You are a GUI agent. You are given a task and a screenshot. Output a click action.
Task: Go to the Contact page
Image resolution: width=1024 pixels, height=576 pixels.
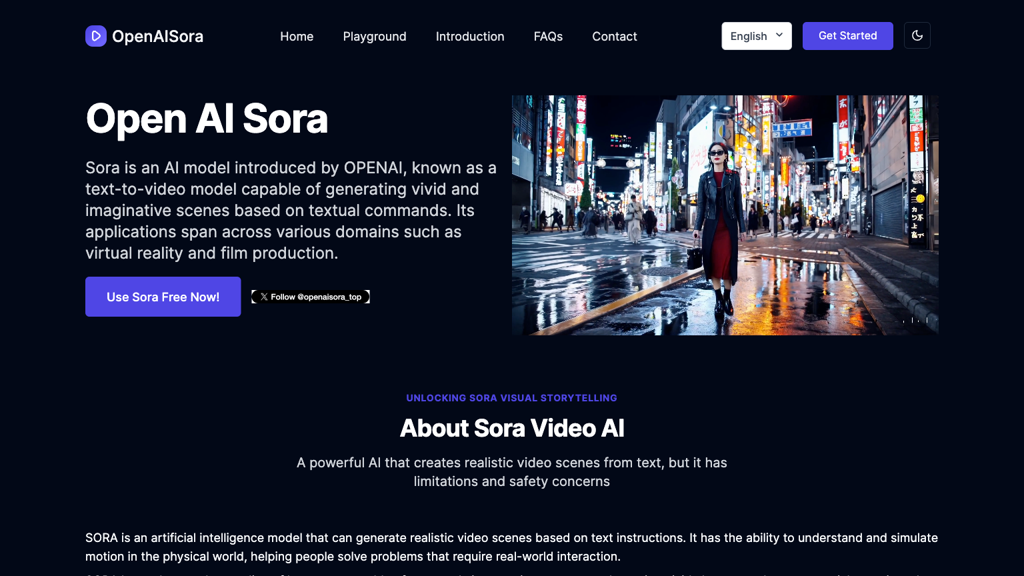tap(614, 36)
